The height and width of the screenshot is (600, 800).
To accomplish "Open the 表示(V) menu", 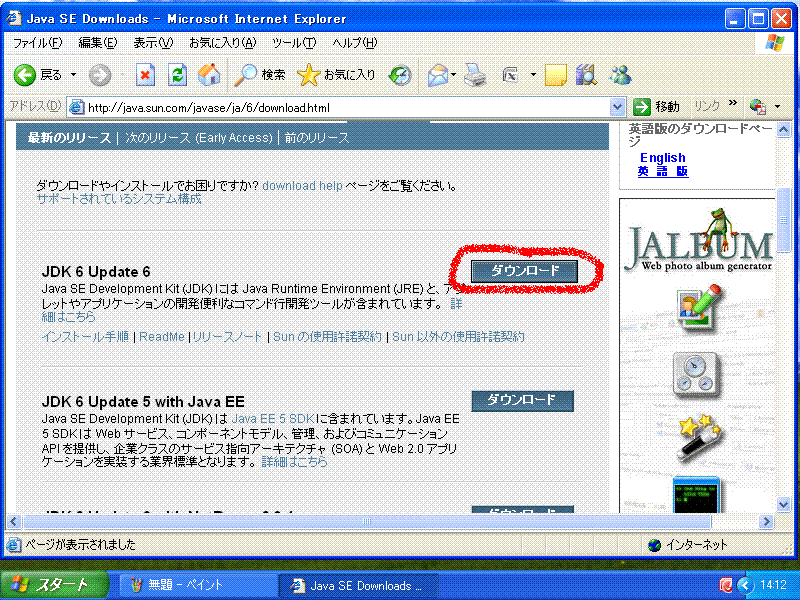I will [153, 43].
